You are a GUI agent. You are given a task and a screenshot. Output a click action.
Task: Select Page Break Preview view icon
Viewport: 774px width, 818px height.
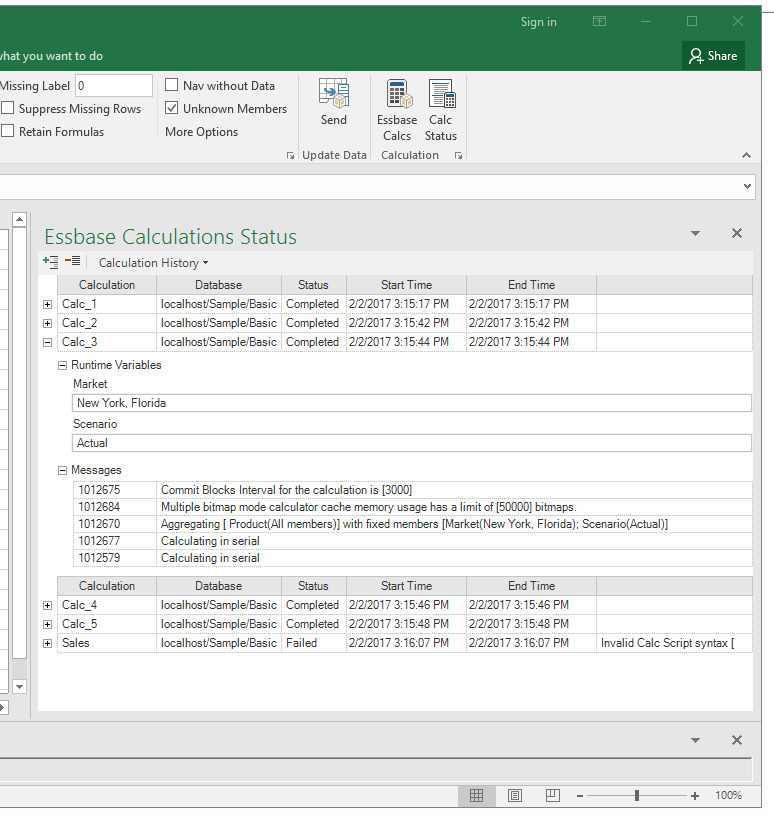[x=553, y=795]
